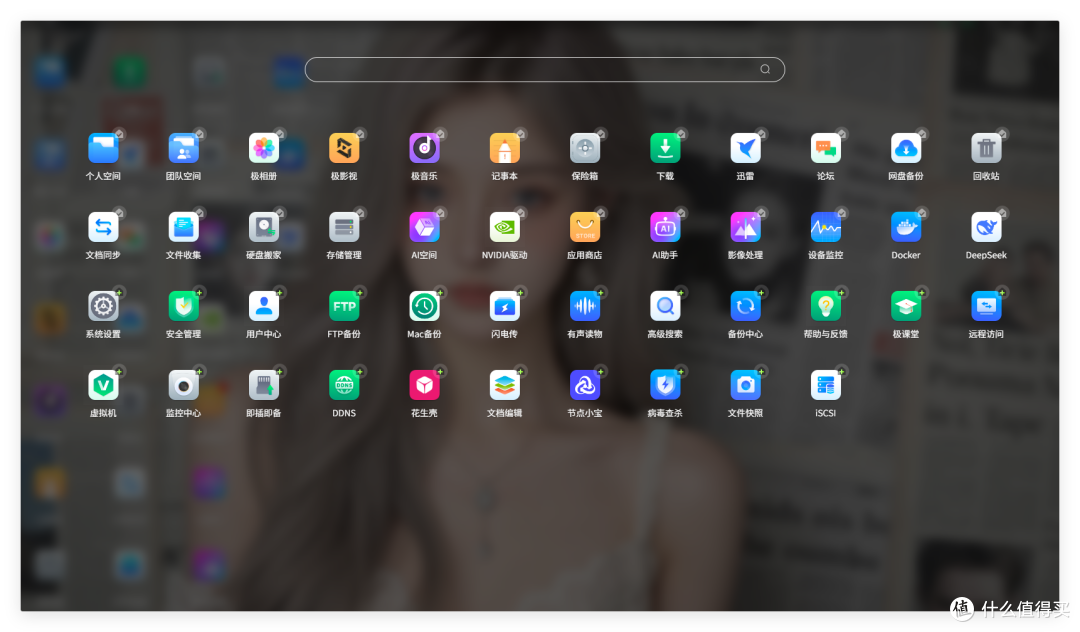Open the 备份中心 app
The height and width of the screenshot is (632, 1080).
[x=745, y=306]
